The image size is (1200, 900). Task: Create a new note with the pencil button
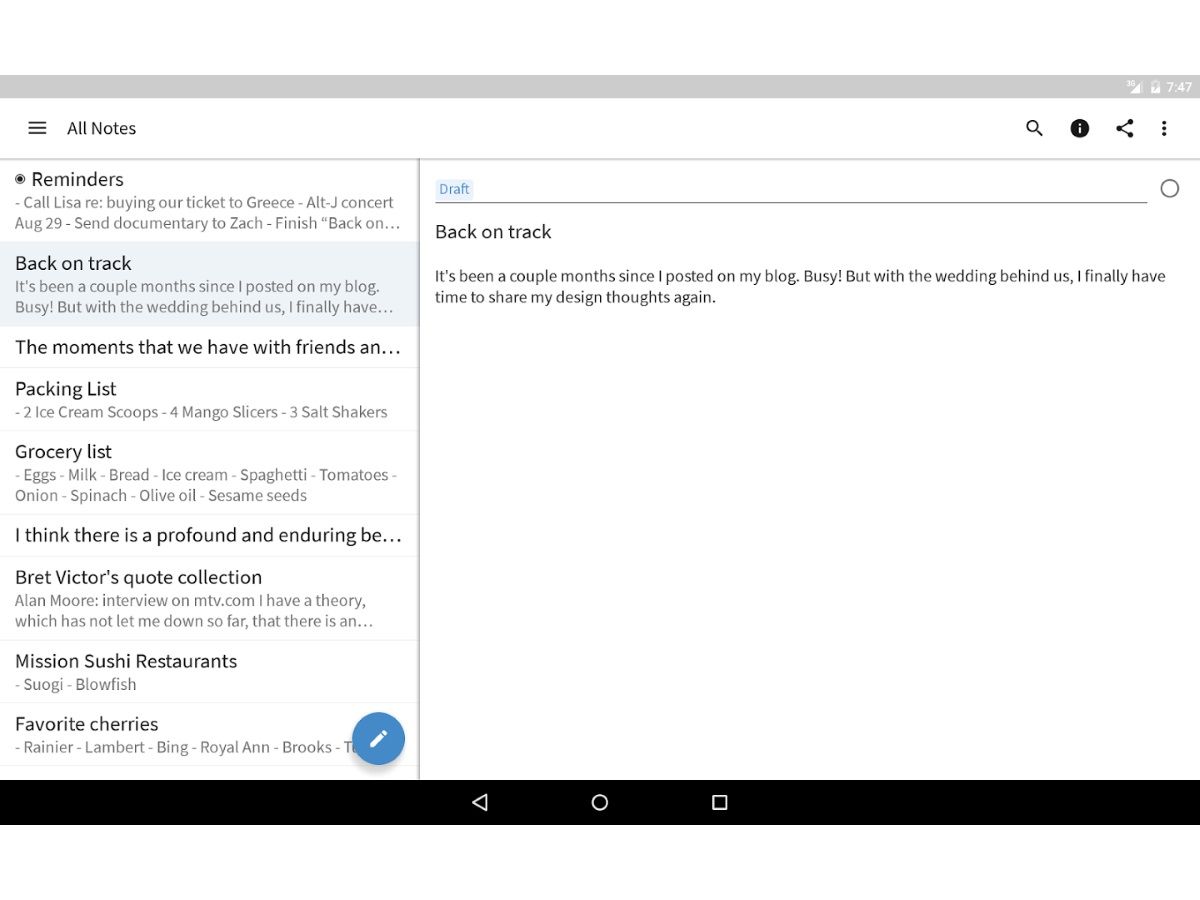[378, 738]
